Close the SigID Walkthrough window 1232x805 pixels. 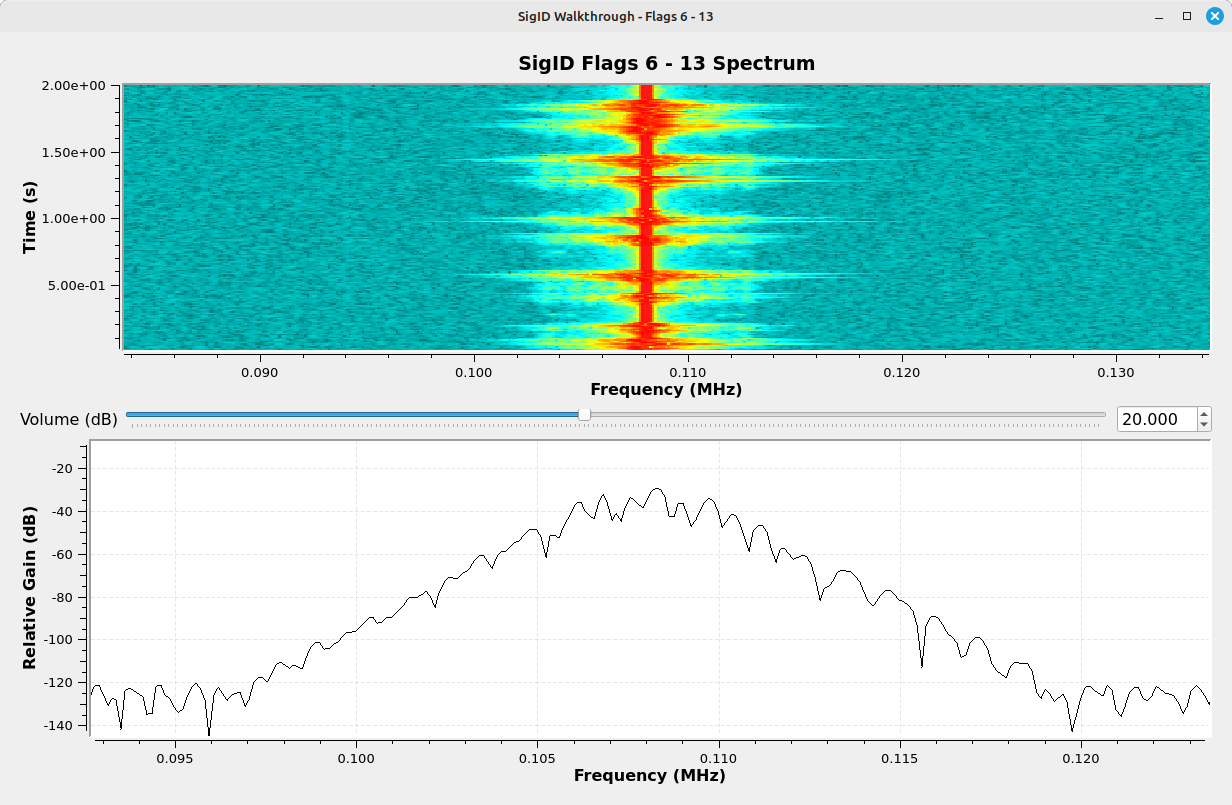pos(1214,16)
